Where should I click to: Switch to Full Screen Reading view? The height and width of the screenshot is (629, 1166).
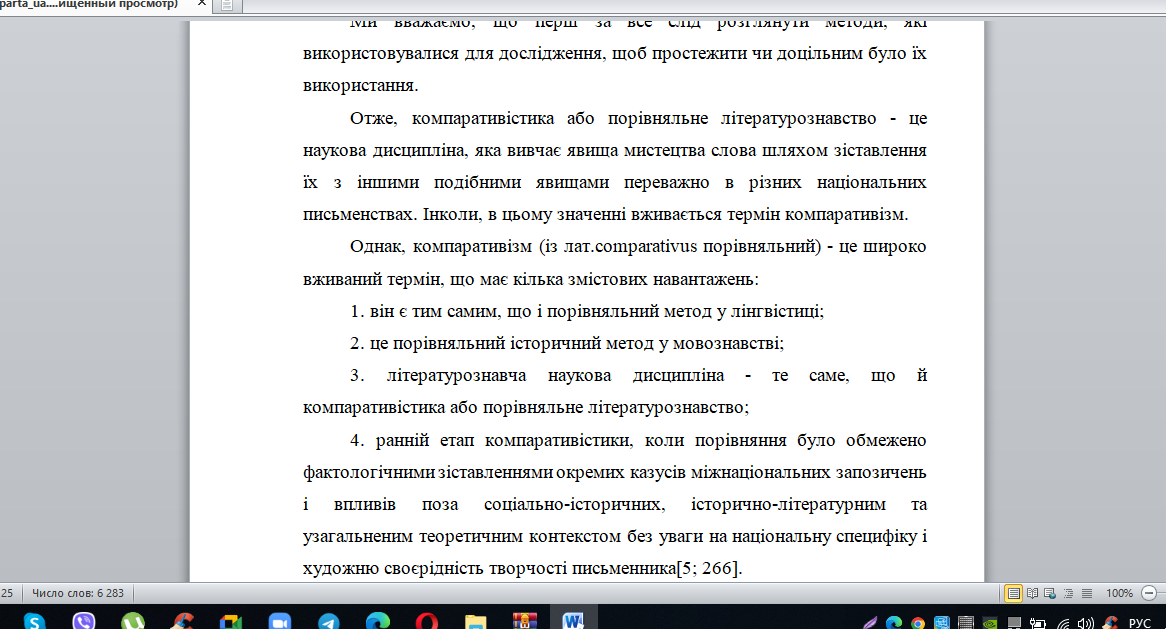tap(1032, 593)
